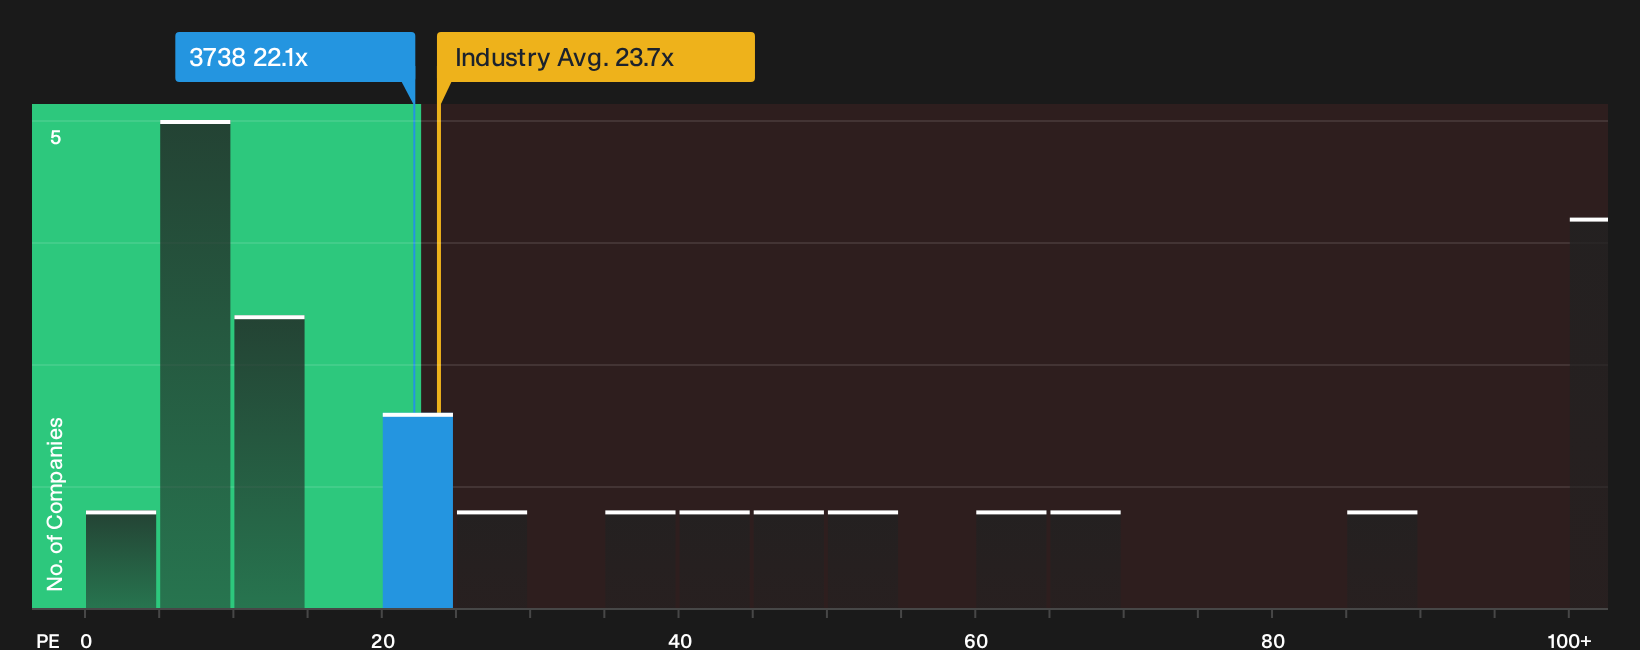Click the '80' x-axis tick label
This screenshot has width=1640, height=650.
1273,640
